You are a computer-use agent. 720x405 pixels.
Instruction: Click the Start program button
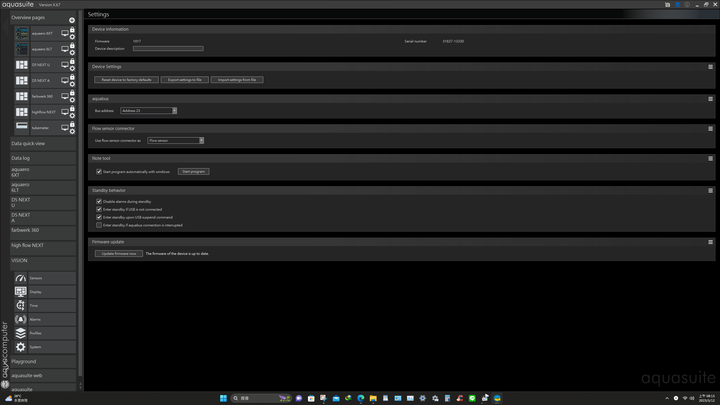[193, 172]
